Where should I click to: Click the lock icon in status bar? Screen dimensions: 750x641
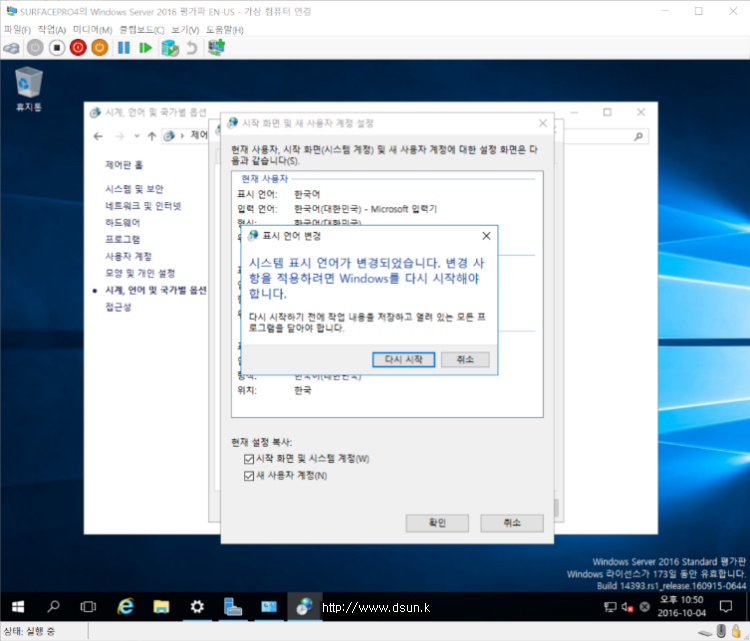coord(737,631)
